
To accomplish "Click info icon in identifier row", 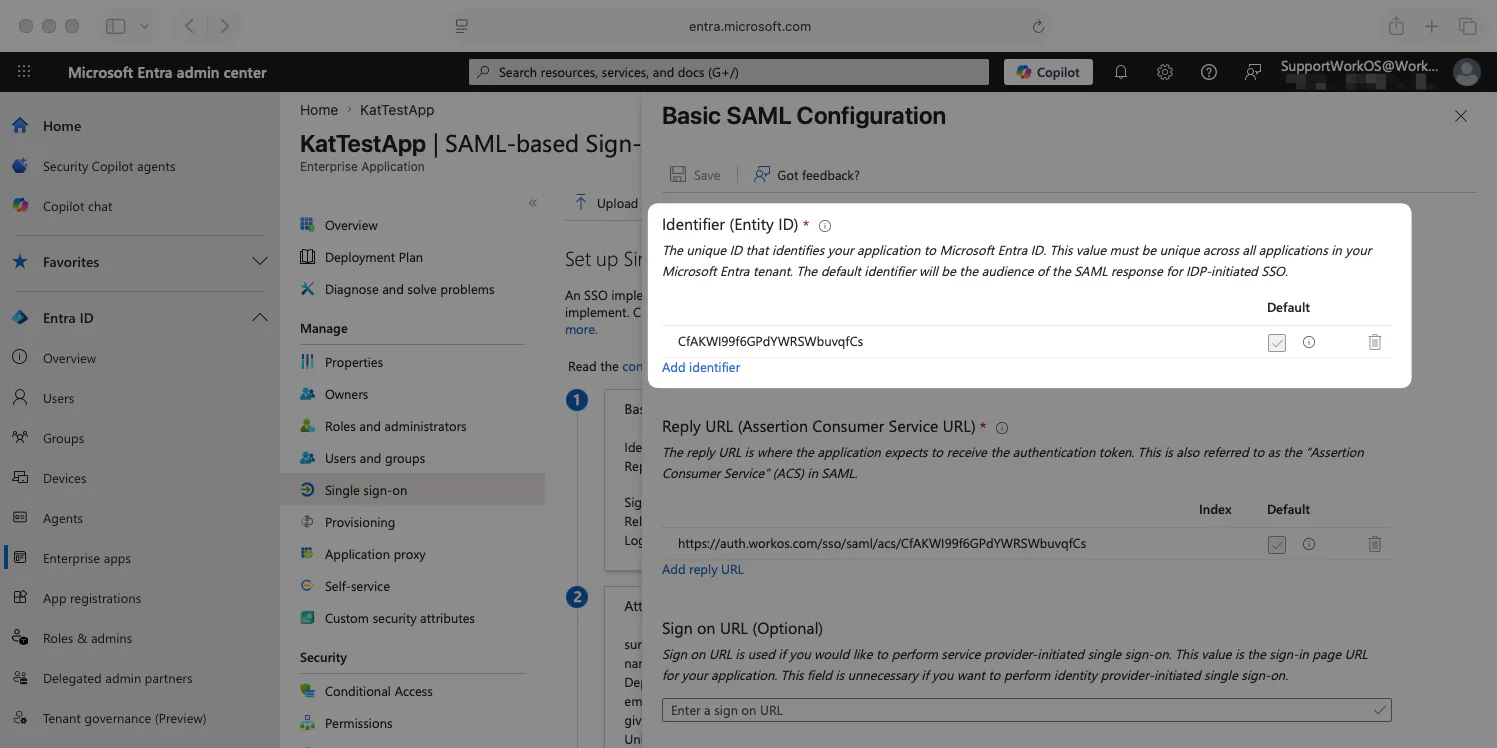I will (x=1309, y=342).
